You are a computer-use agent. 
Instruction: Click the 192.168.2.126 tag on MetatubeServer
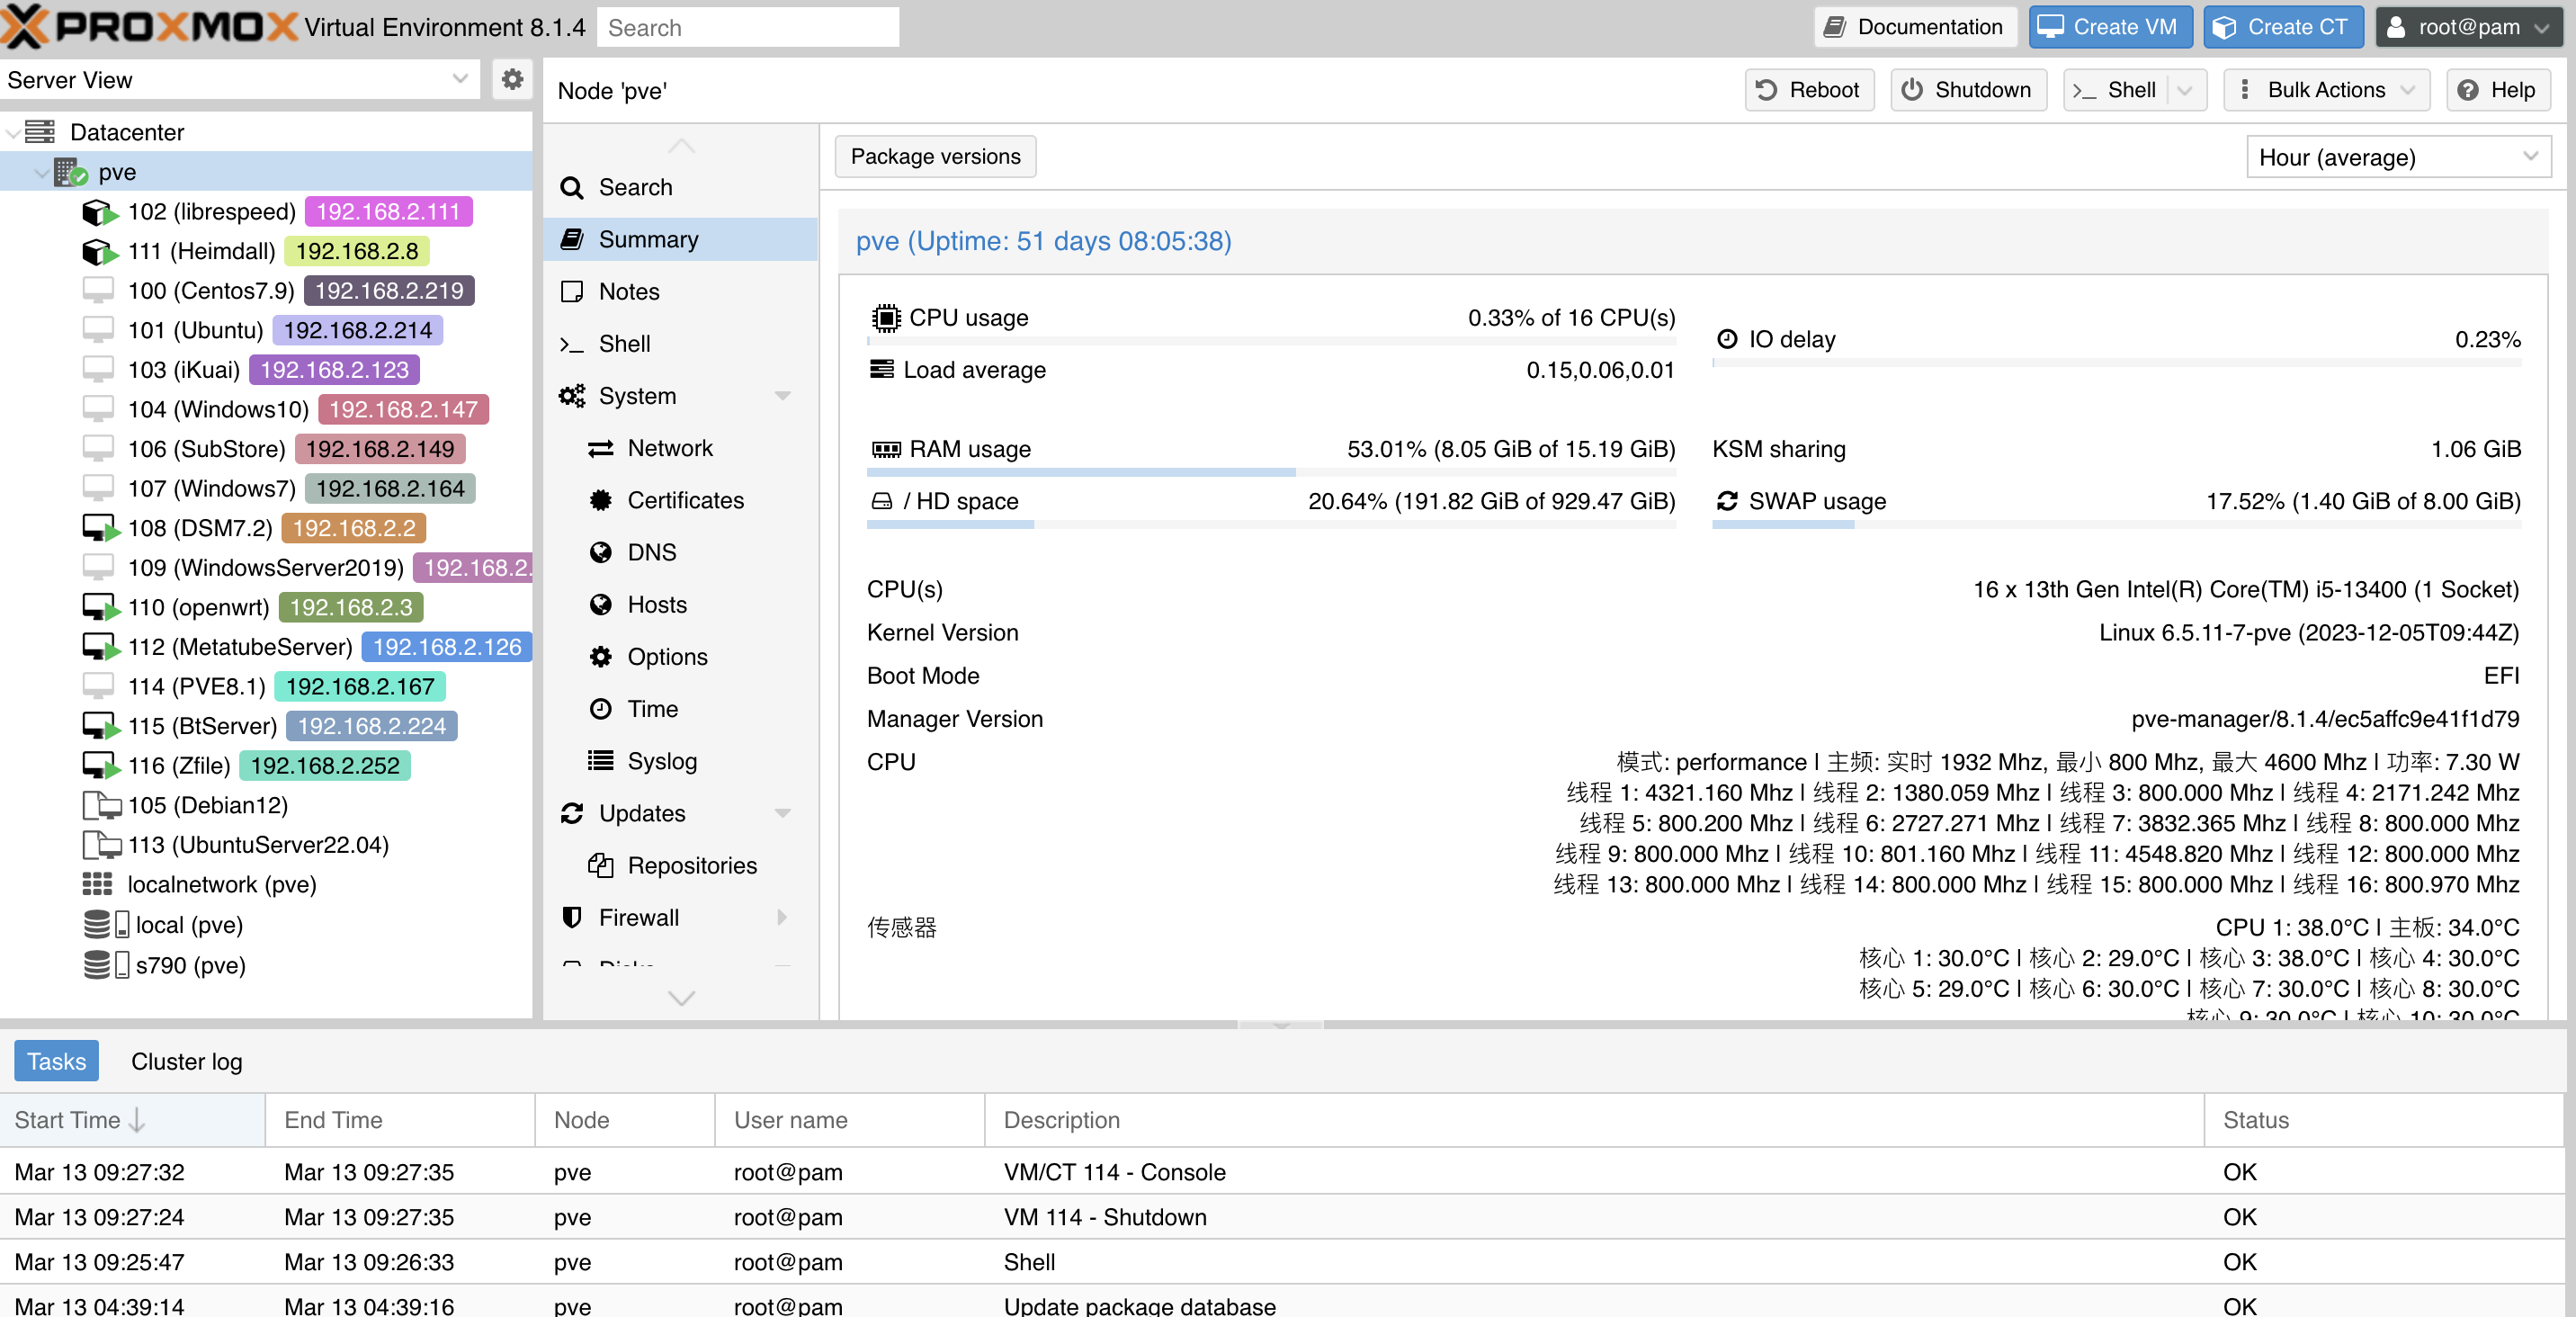pyautogui.click(x=447, y=647)
